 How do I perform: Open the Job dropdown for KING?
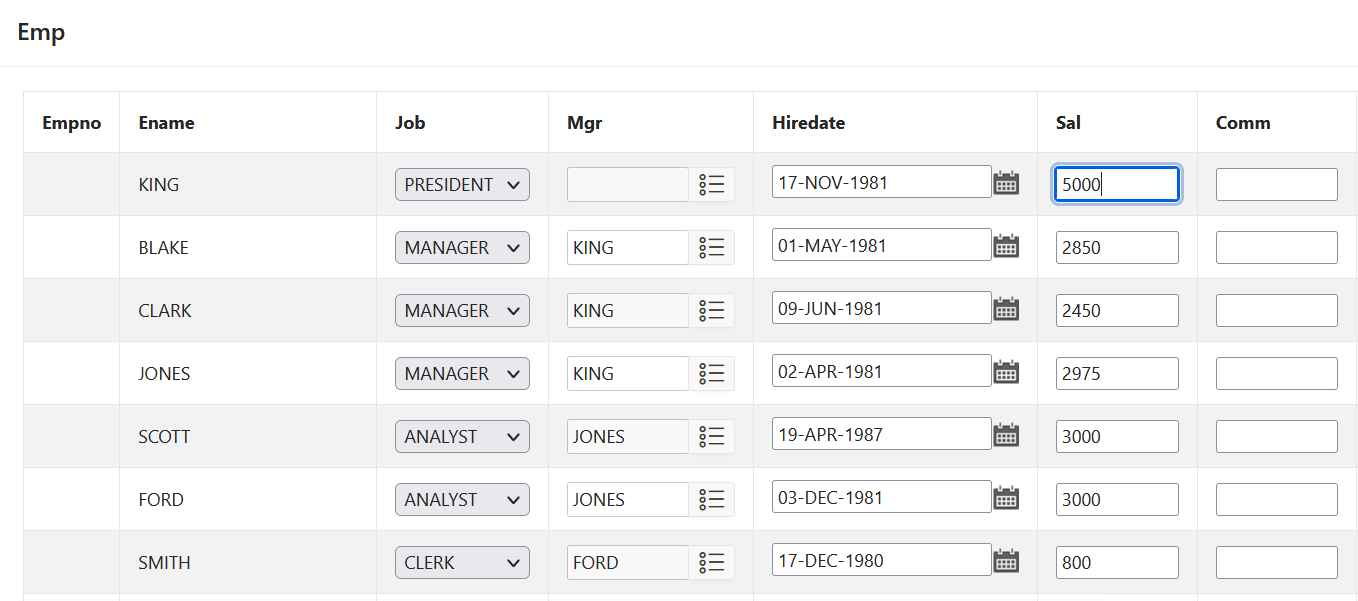point(462,184)
